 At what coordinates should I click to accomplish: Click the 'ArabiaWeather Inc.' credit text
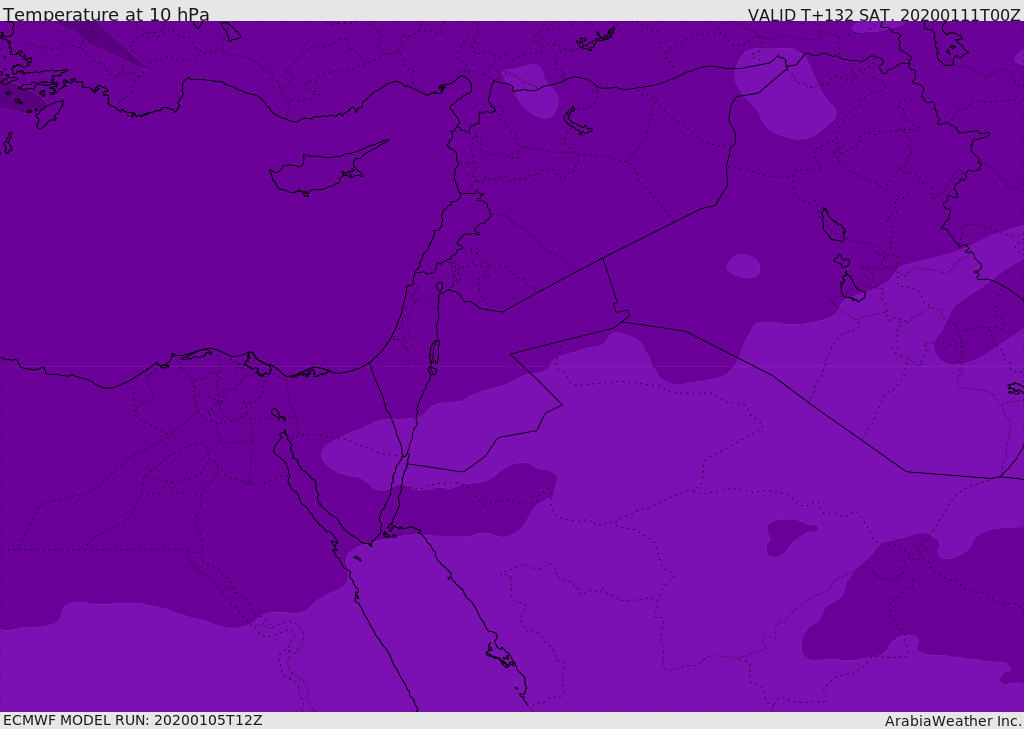tap(953, 721)
